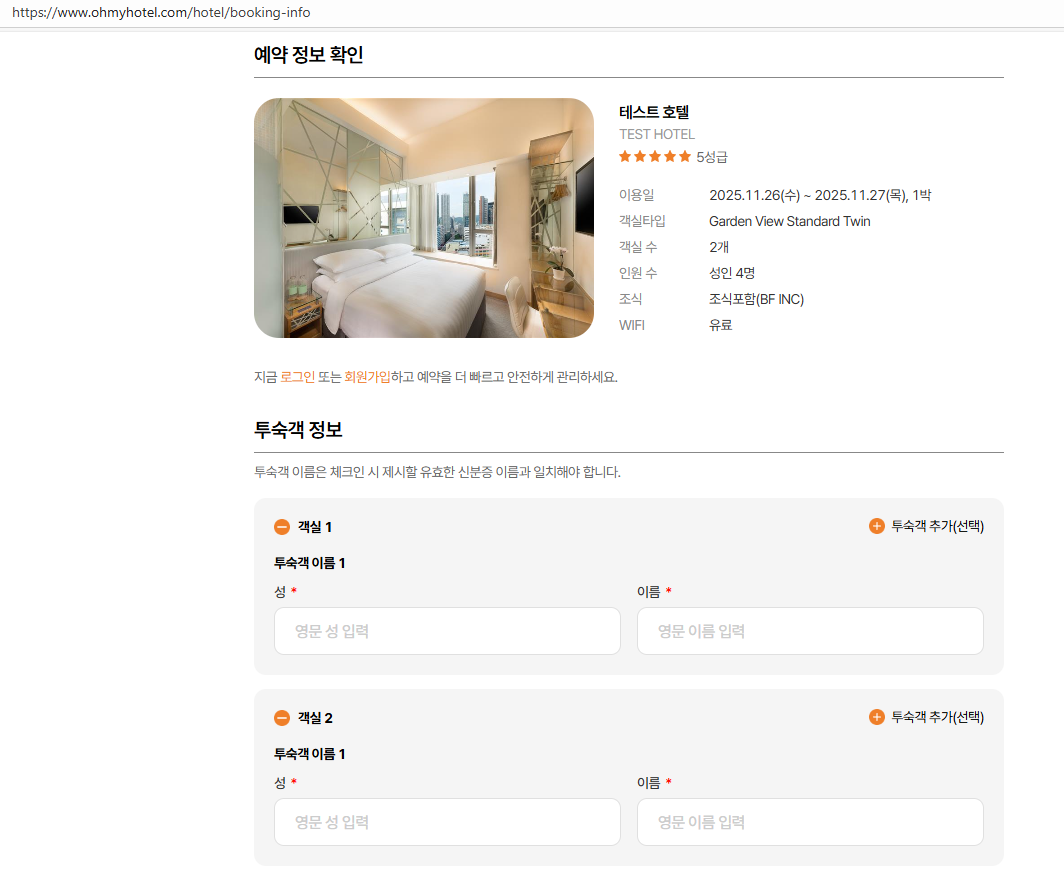1064x884 pixels.
Task: Focus the 이름 input in 객실 1
Action: (x=810, y=631)
